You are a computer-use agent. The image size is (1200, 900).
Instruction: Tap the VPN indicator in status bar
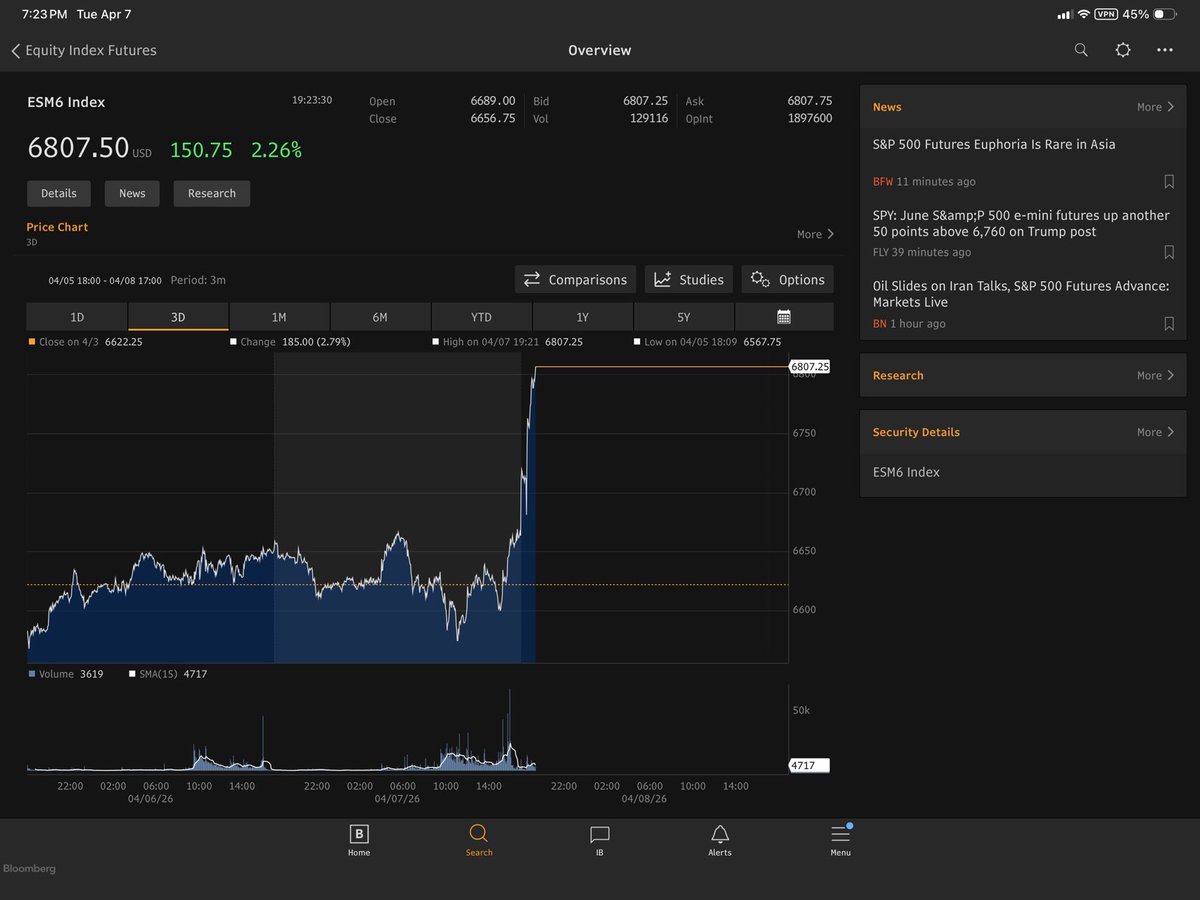tap(1106, 15)
